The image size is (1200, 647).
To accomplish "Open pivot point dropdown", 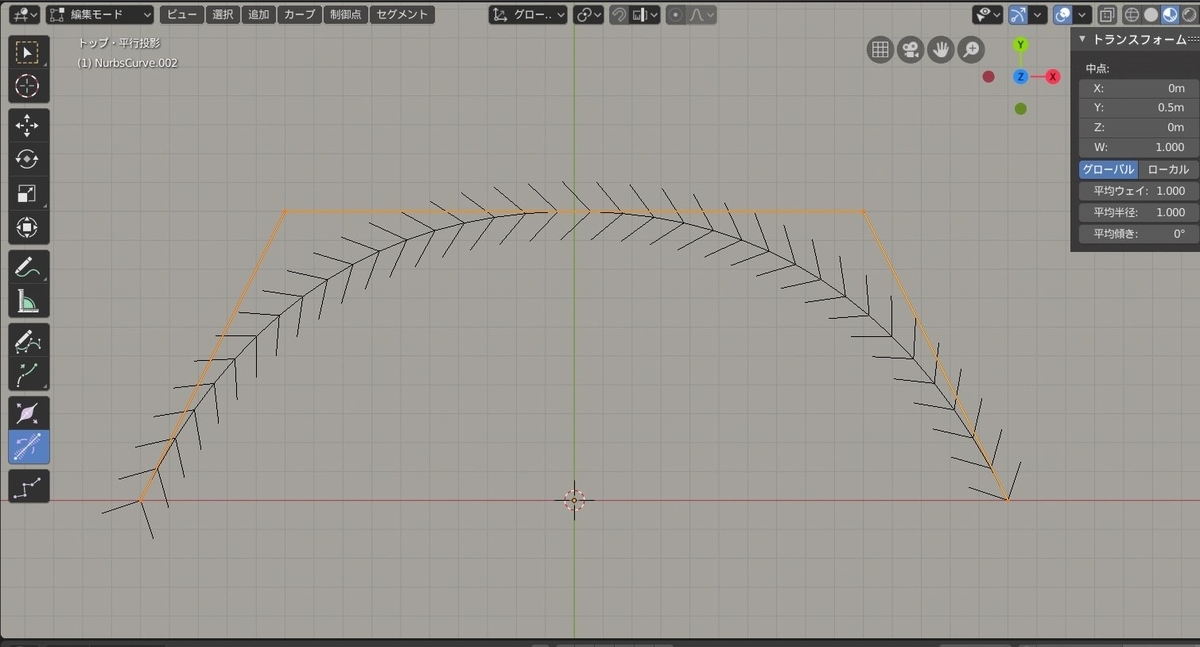I will tap(589, 15).
